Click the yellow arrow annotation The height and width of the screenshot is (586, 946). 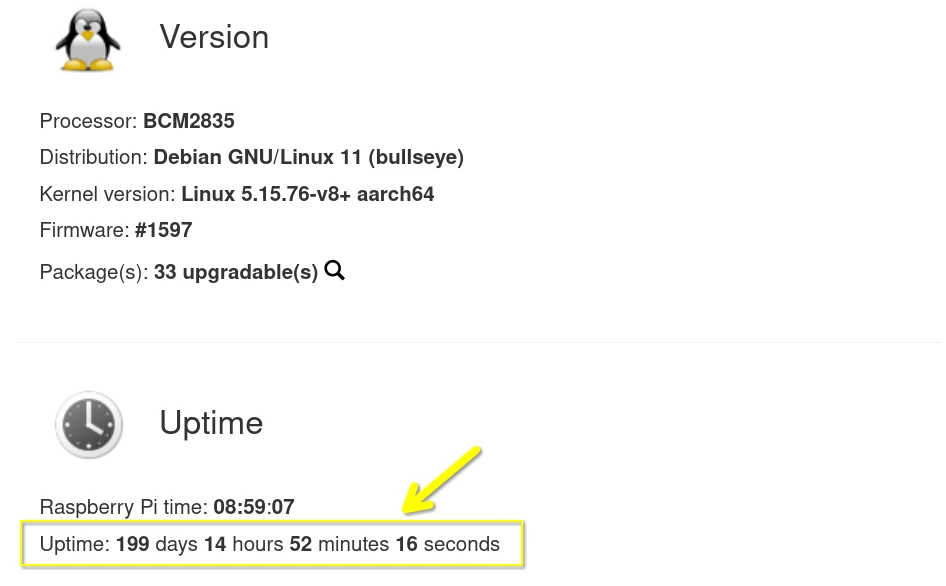pyautogui.click(x=444, y=480)
